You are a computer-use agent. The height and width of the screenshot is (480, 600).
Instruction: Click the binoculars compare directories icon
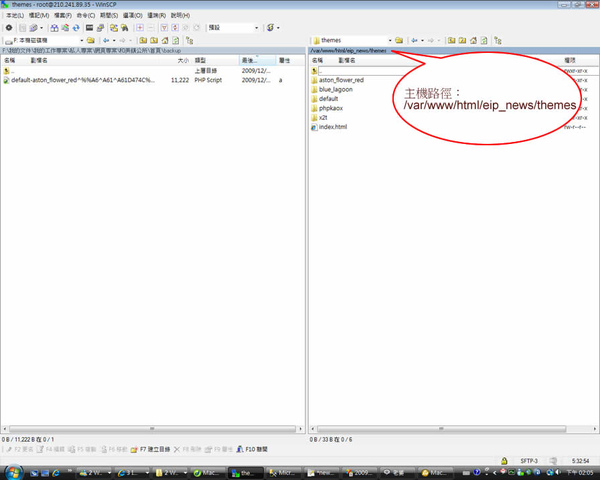pos(54,28)
